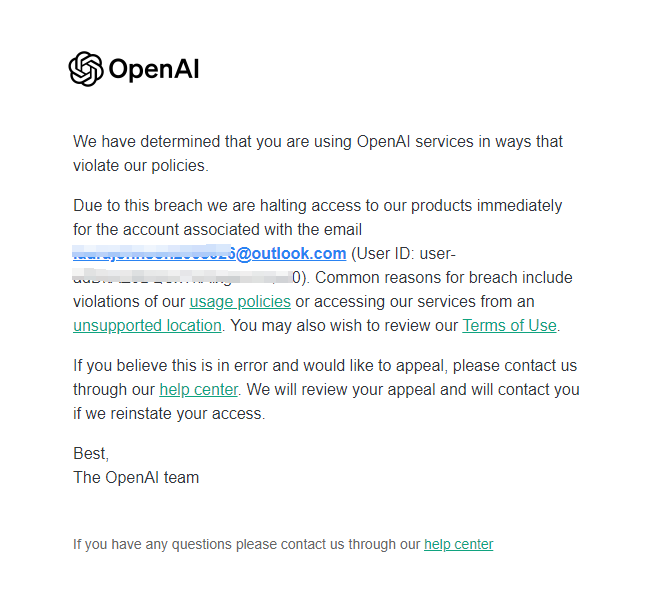Click 'If you believe this is in error' text

325,365
